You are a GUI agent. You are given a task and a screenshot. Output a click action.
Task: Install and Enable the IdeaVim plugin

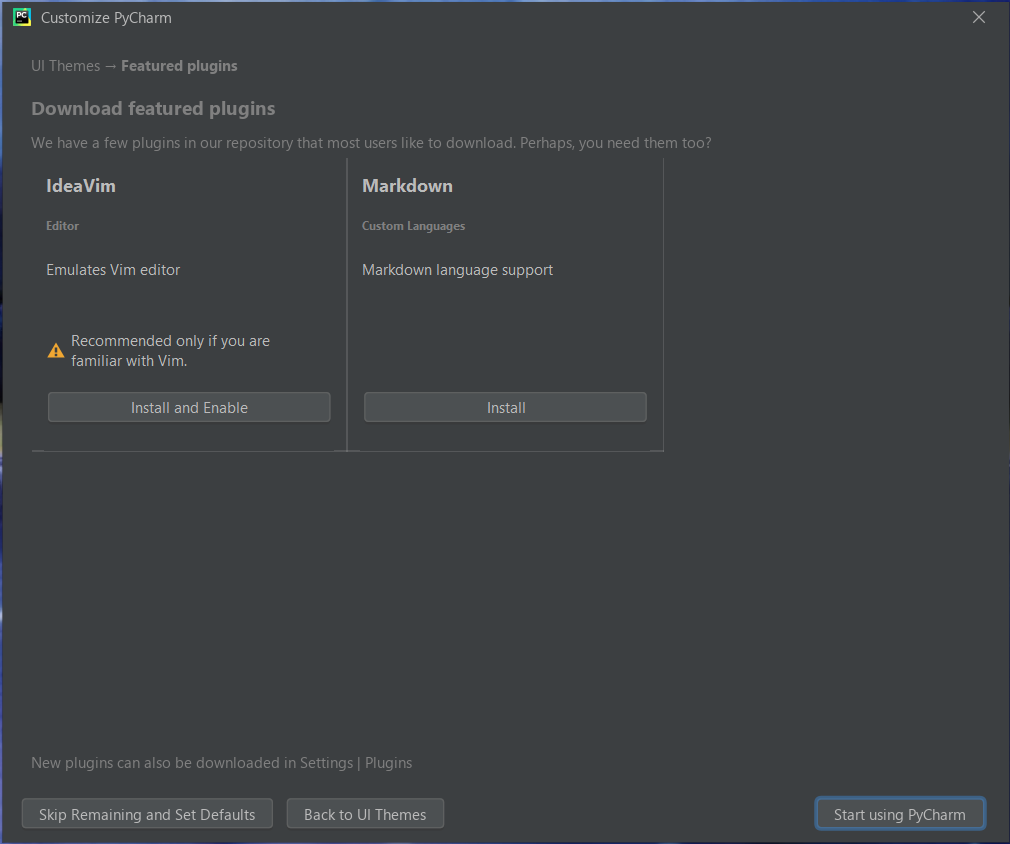[189, 407]
